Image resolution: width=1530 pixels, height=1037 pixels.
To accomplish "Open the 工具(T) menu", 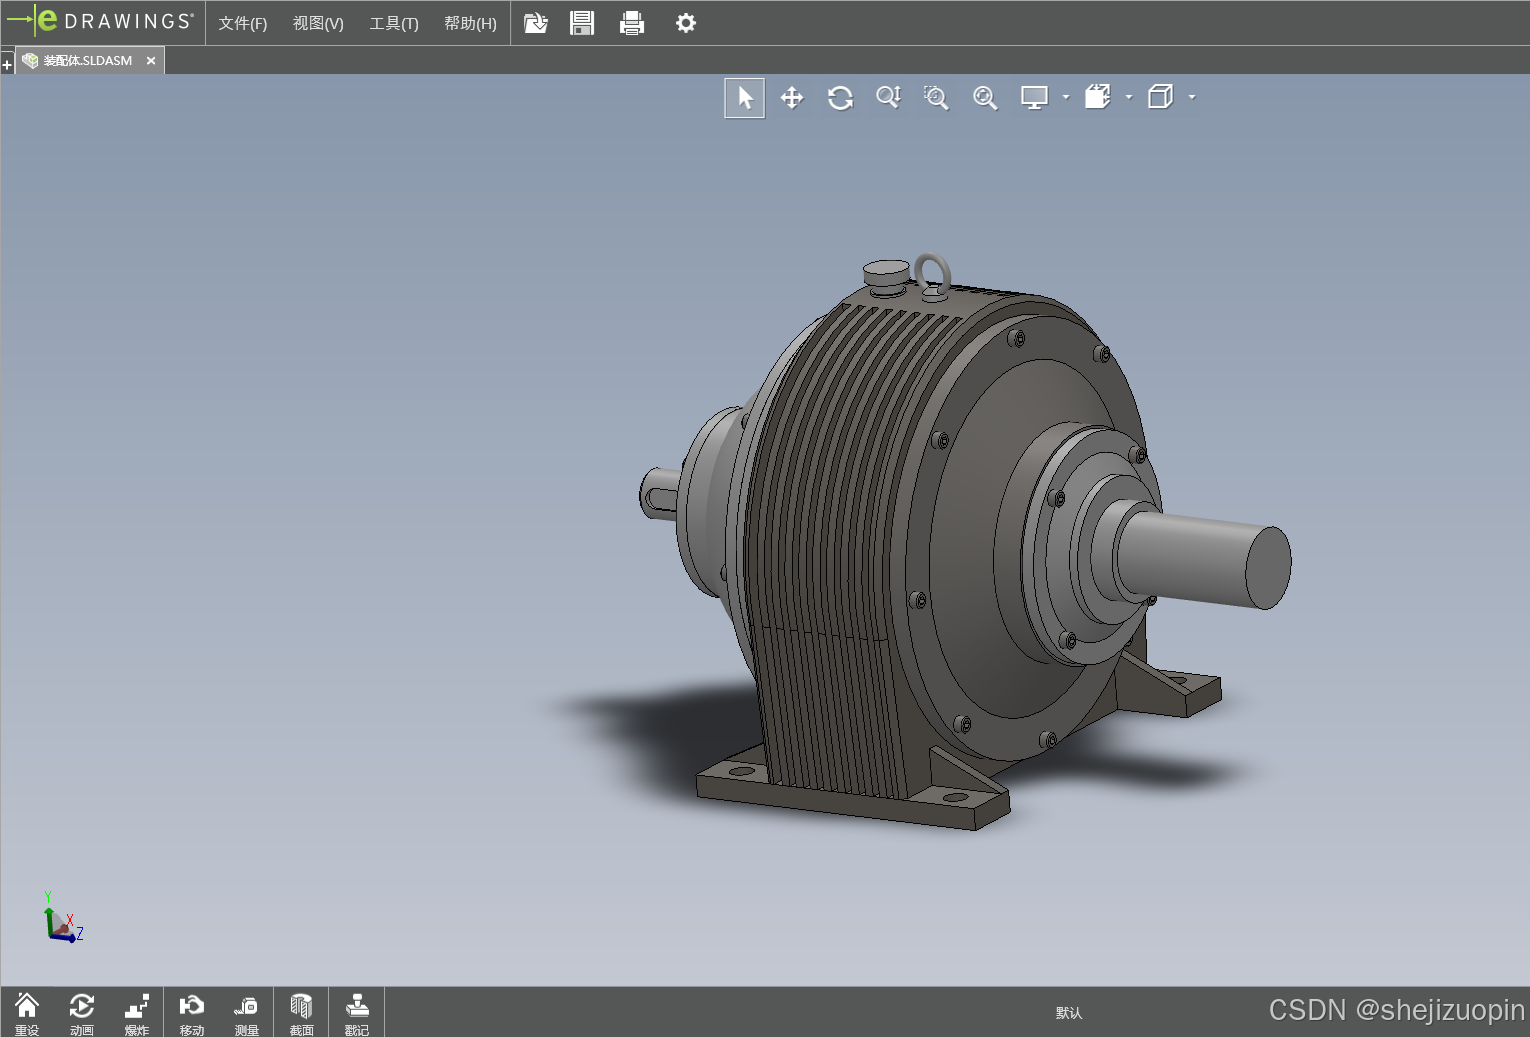I will [394, 23].
